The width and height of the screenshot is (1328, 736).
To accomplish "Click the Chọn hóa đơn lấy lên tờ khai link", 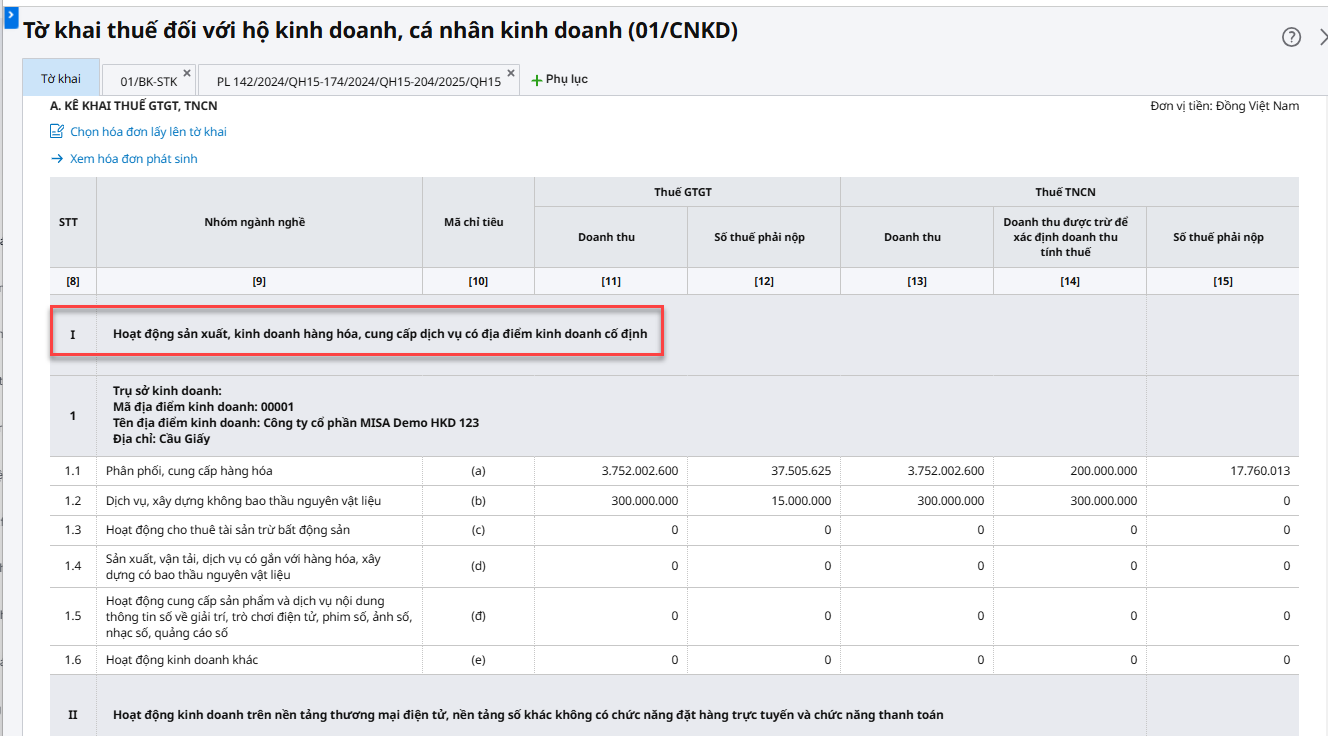I will pyautogui.click(x=148, y=132).
